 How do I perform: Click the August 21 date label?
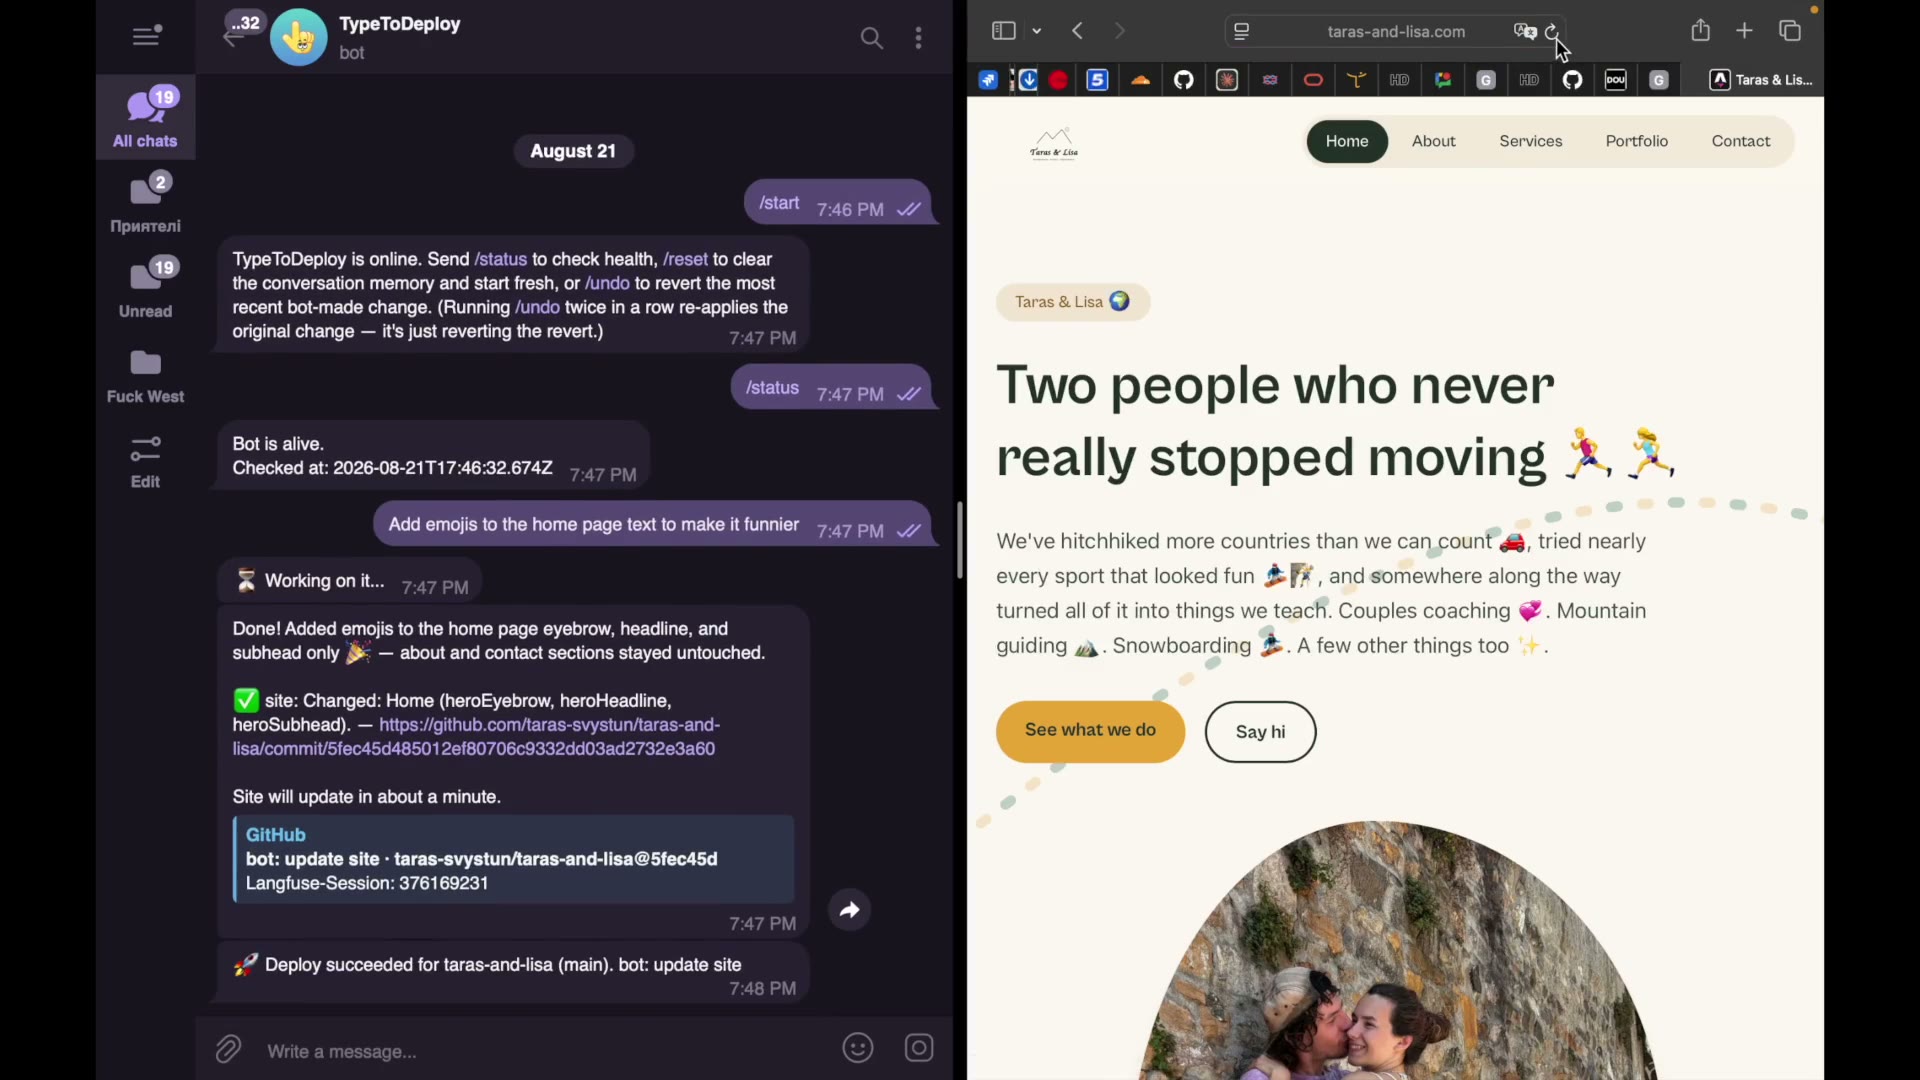573,151
